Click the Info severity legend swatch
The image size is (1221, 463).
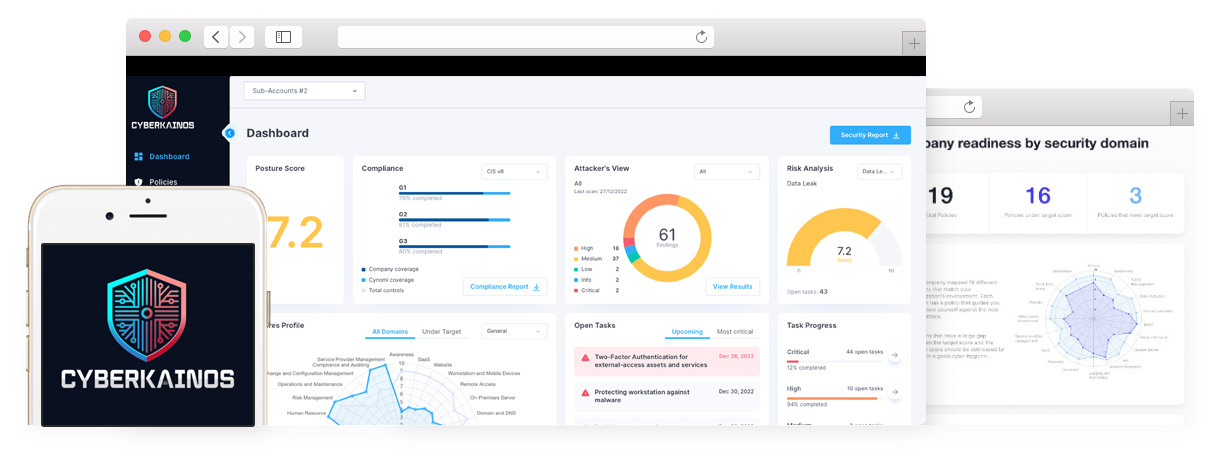coord(576,279)
